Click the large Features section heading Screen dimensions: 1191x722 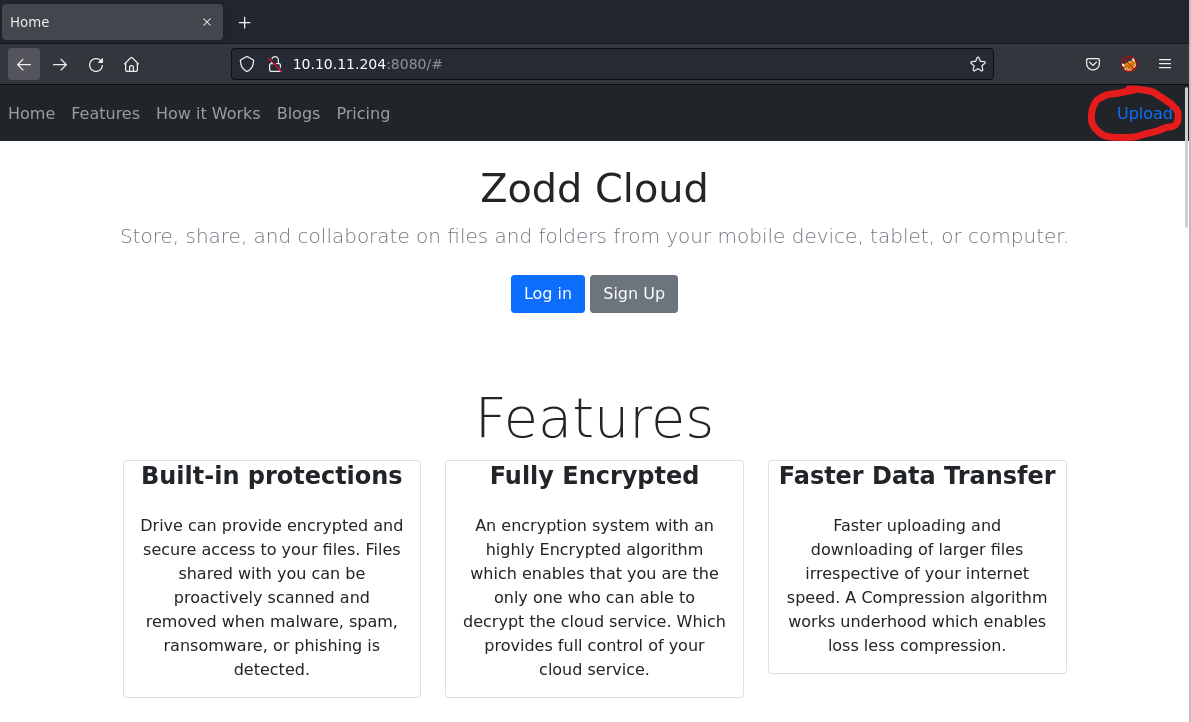[594, 418]
